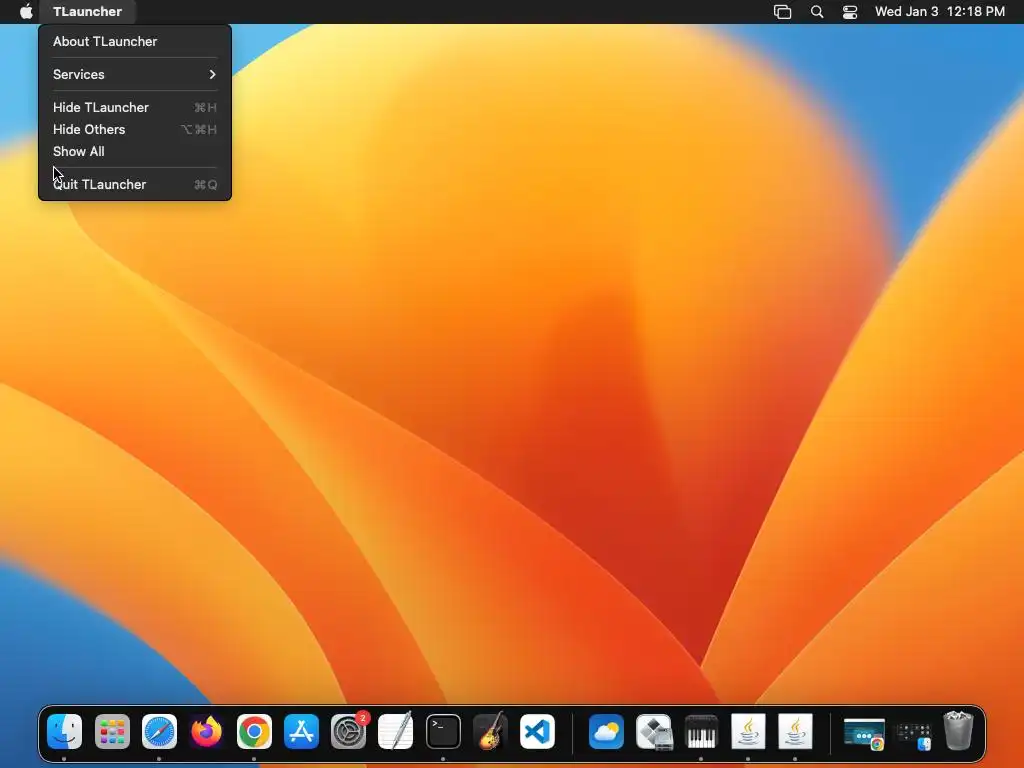Open the Weather app dock icon
This screenshot has width=1024, height=768.
[x=607, y=731]
